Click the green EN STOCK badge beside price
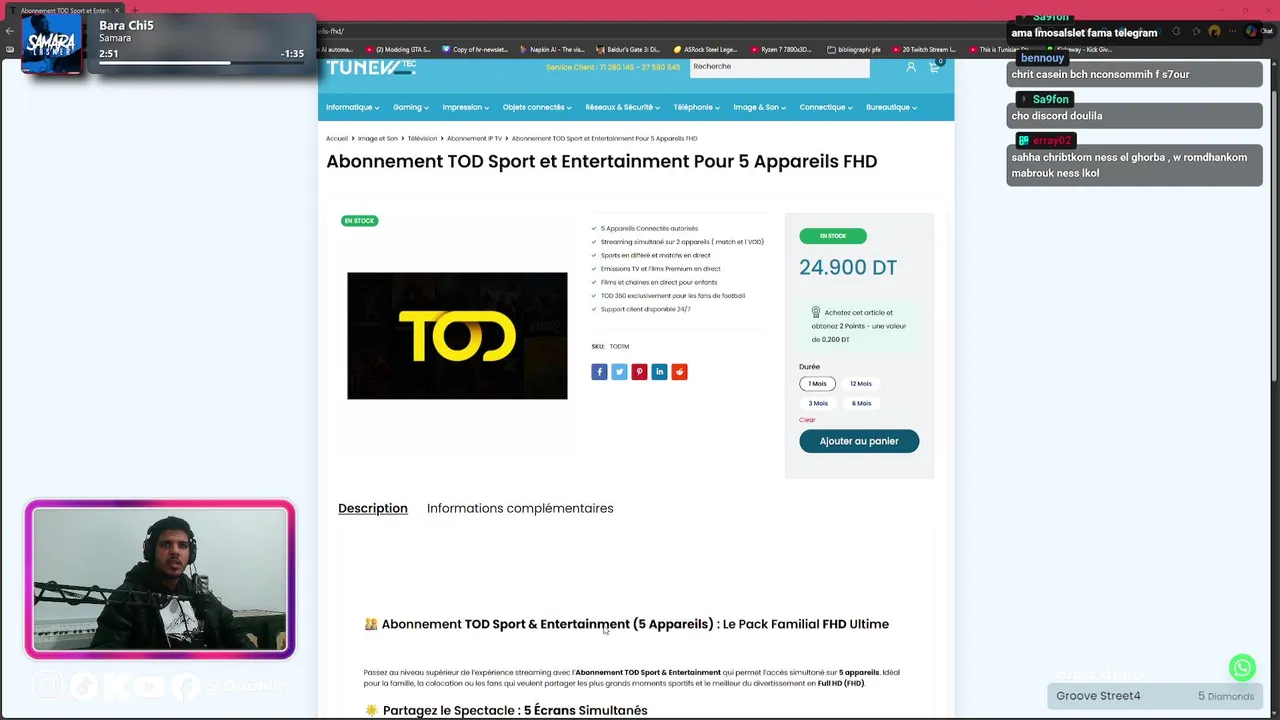Image resolution: width=1280 pixels, height=720 pixels. (833, 236)
